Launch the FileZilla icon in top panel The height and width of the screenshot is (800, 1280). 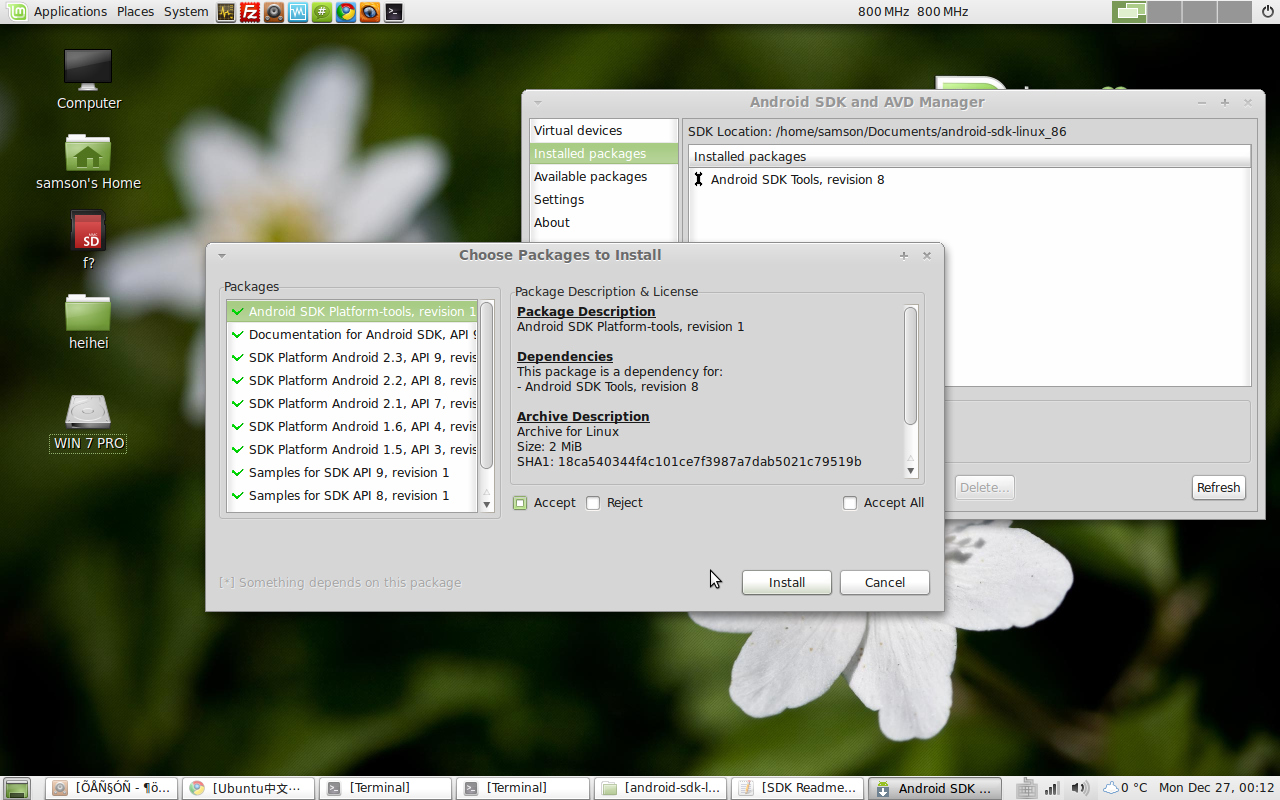click(250, 12)
